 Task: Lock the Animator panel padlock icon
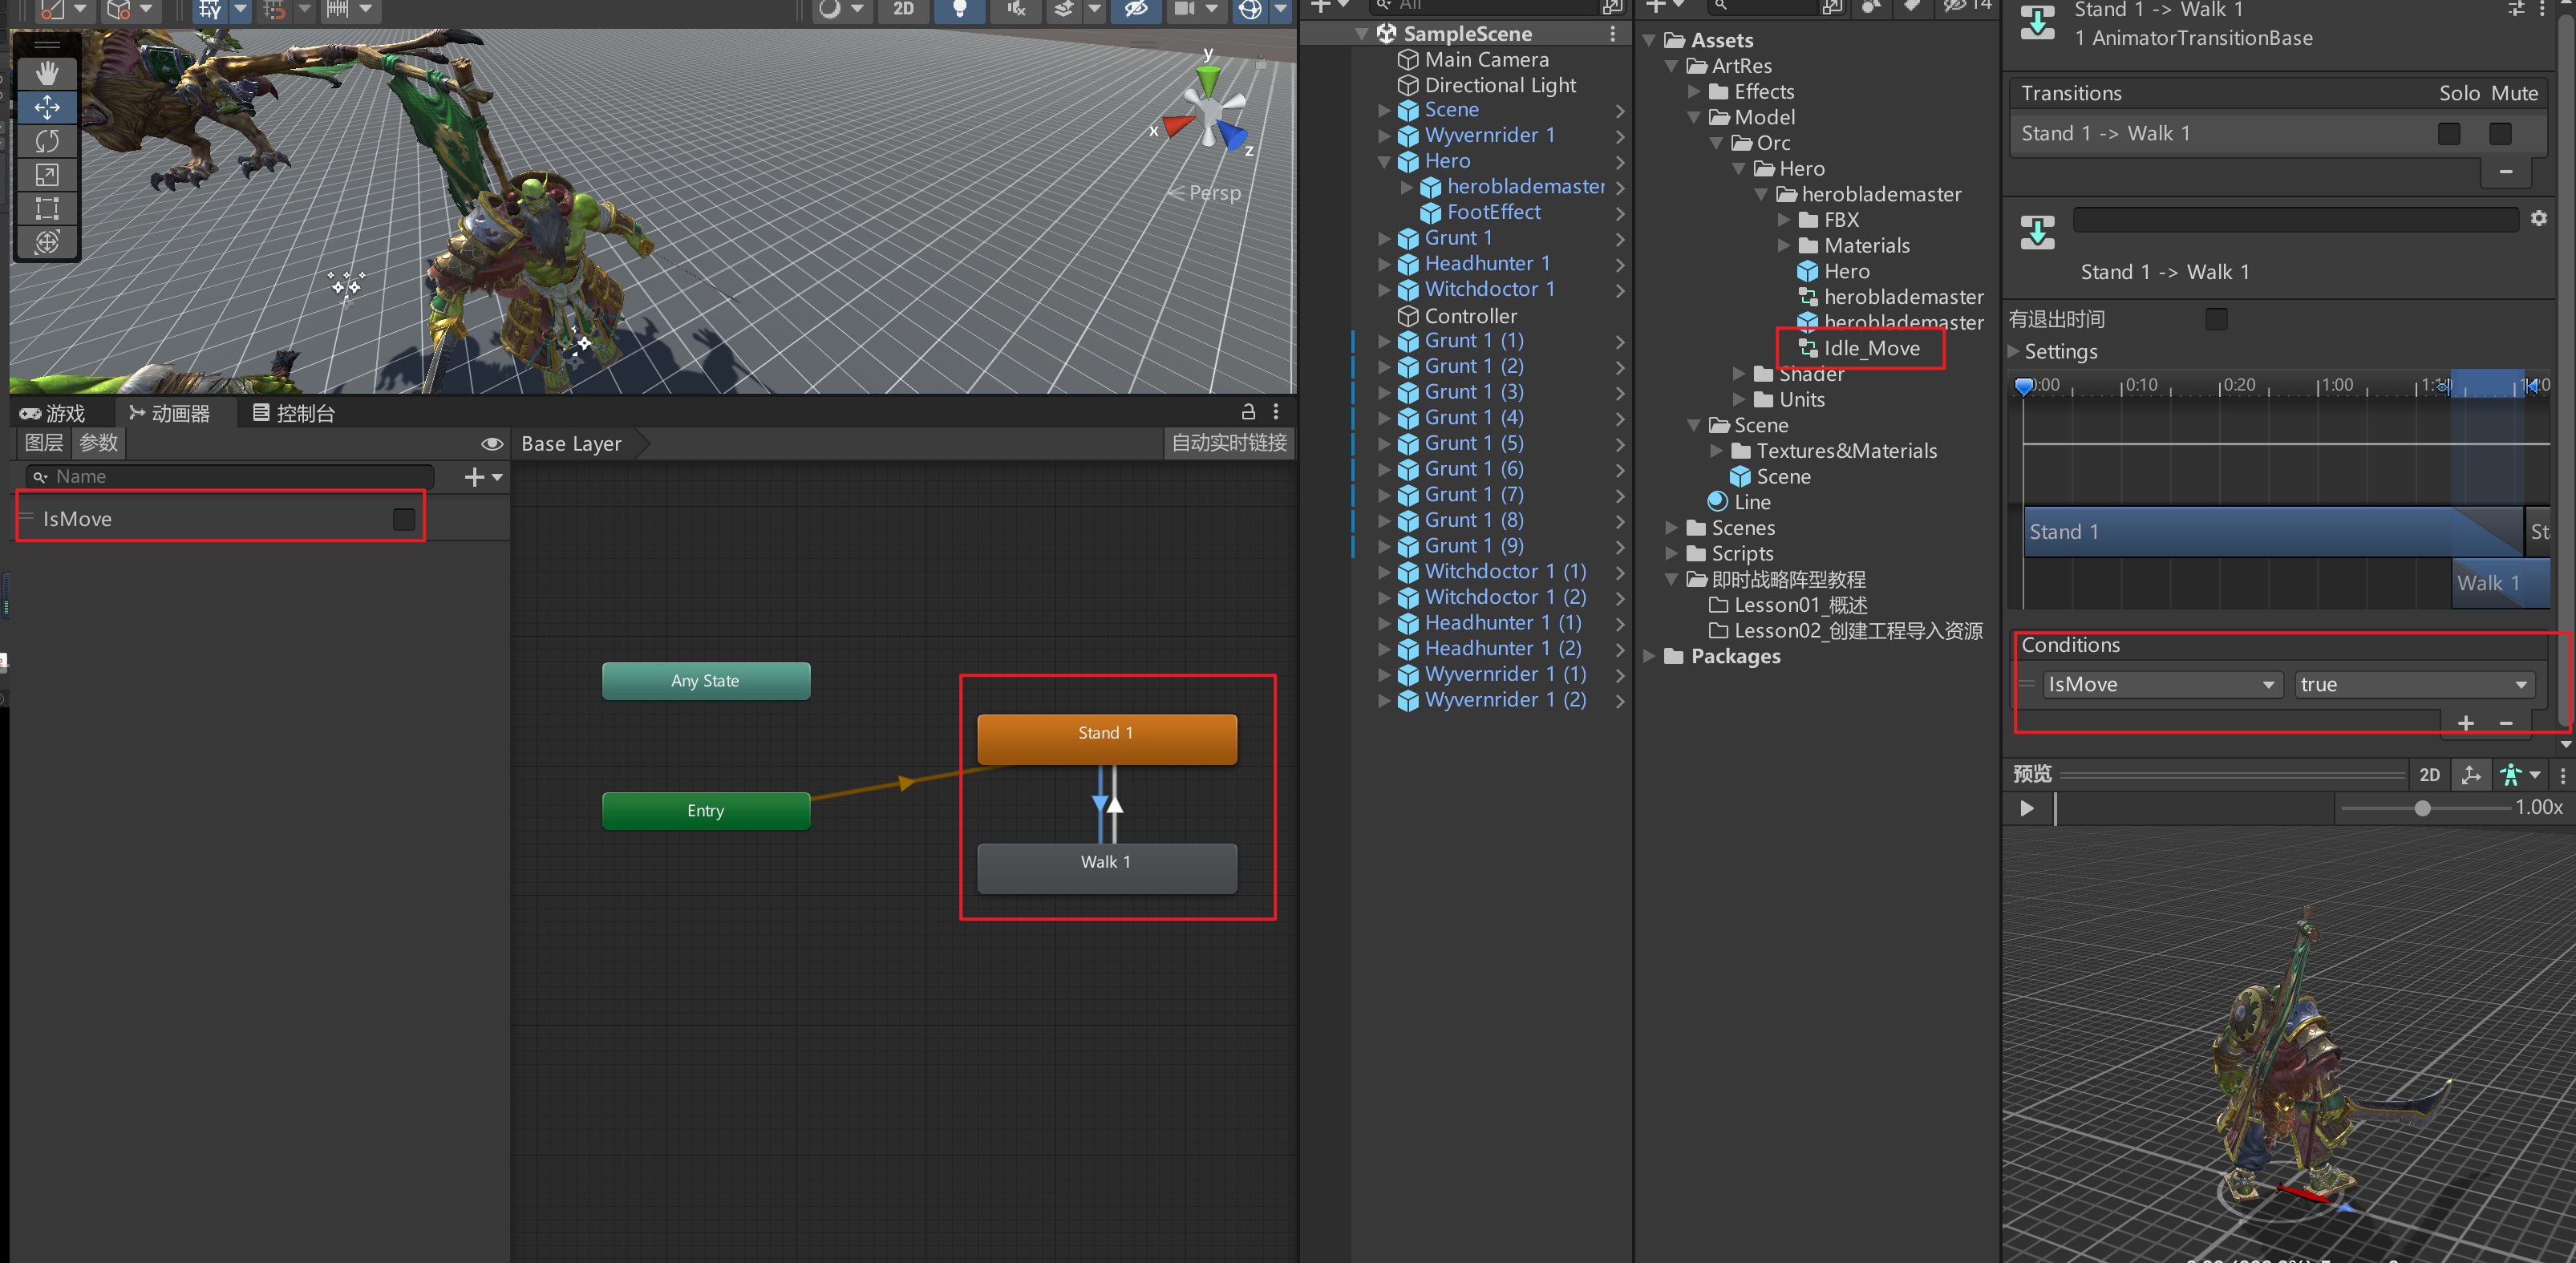[x=1248, y=411]
